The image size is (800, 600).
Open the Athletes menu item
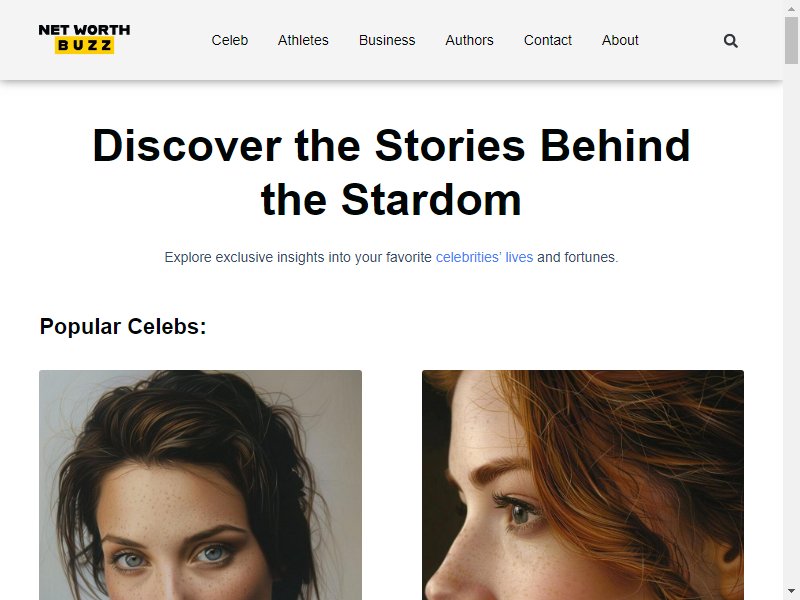pos(303,40)
